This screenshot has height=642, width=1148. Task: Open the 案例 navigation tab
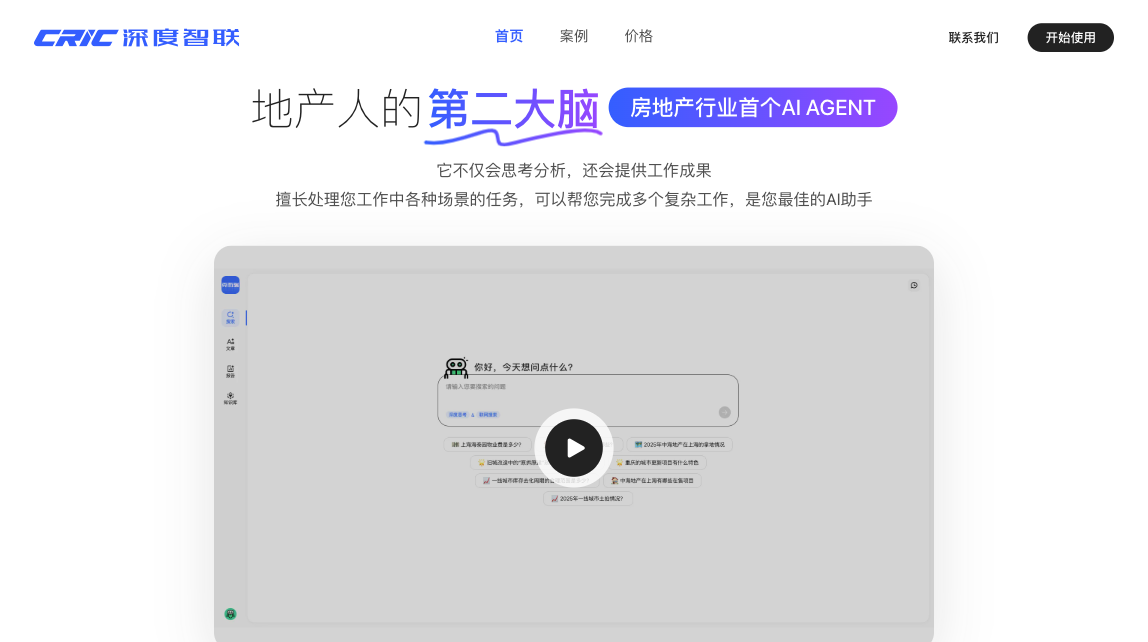pyautogui.click(x=574, y=36)
